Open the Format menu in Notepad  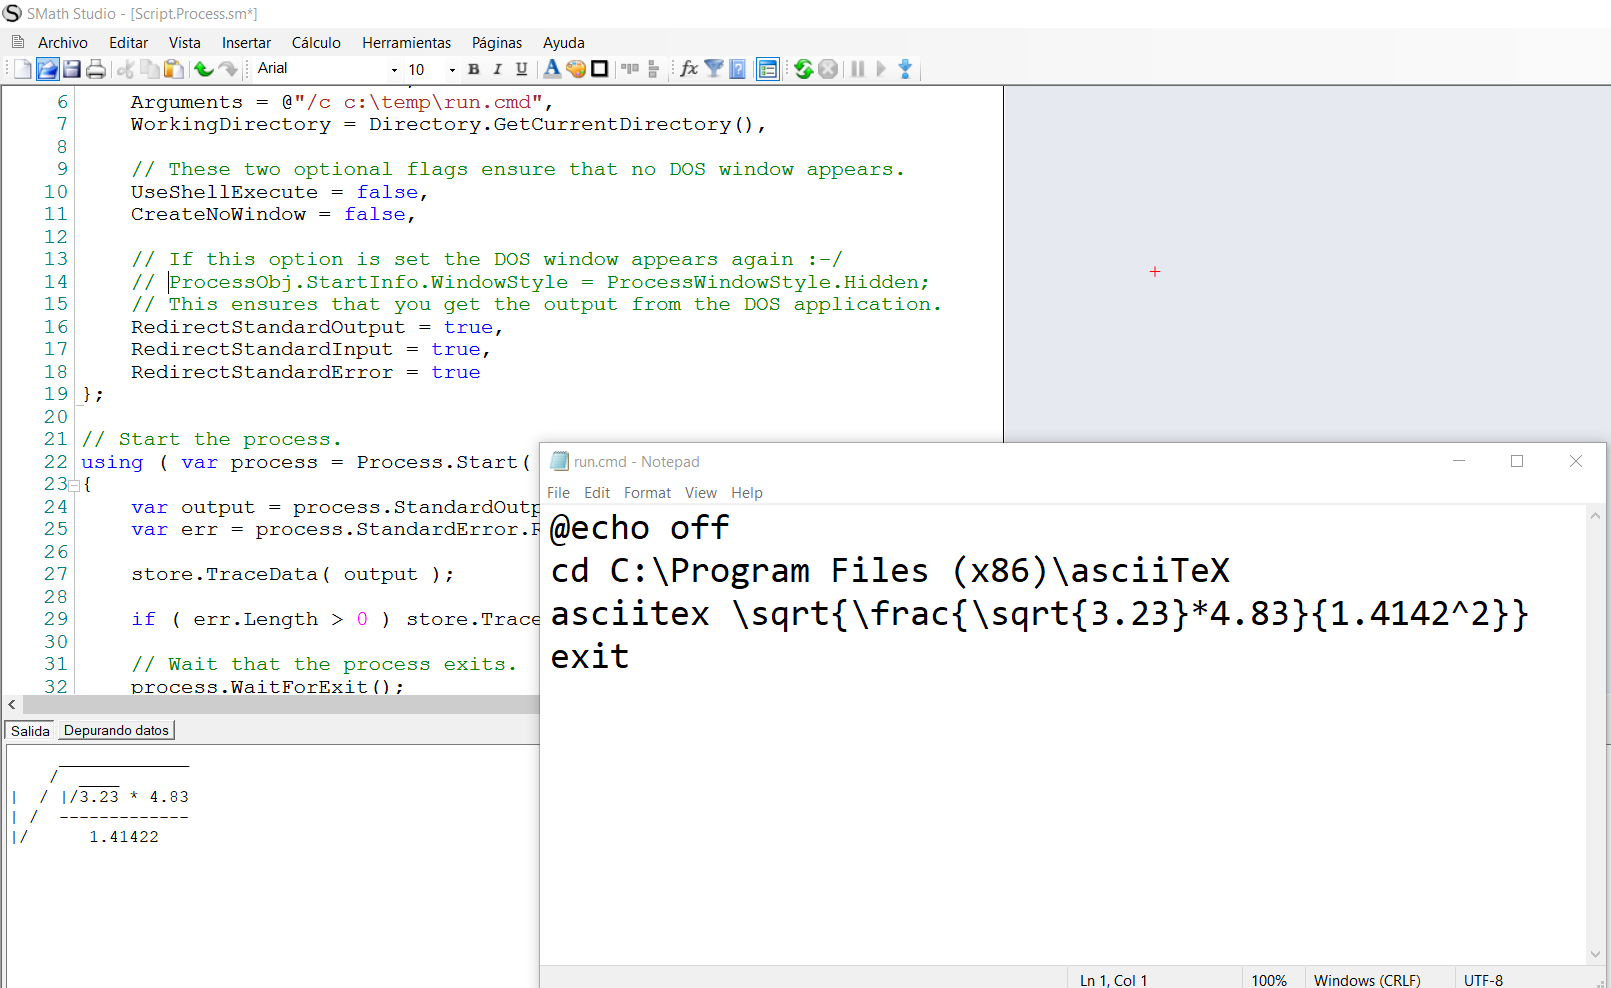[647, 493]
